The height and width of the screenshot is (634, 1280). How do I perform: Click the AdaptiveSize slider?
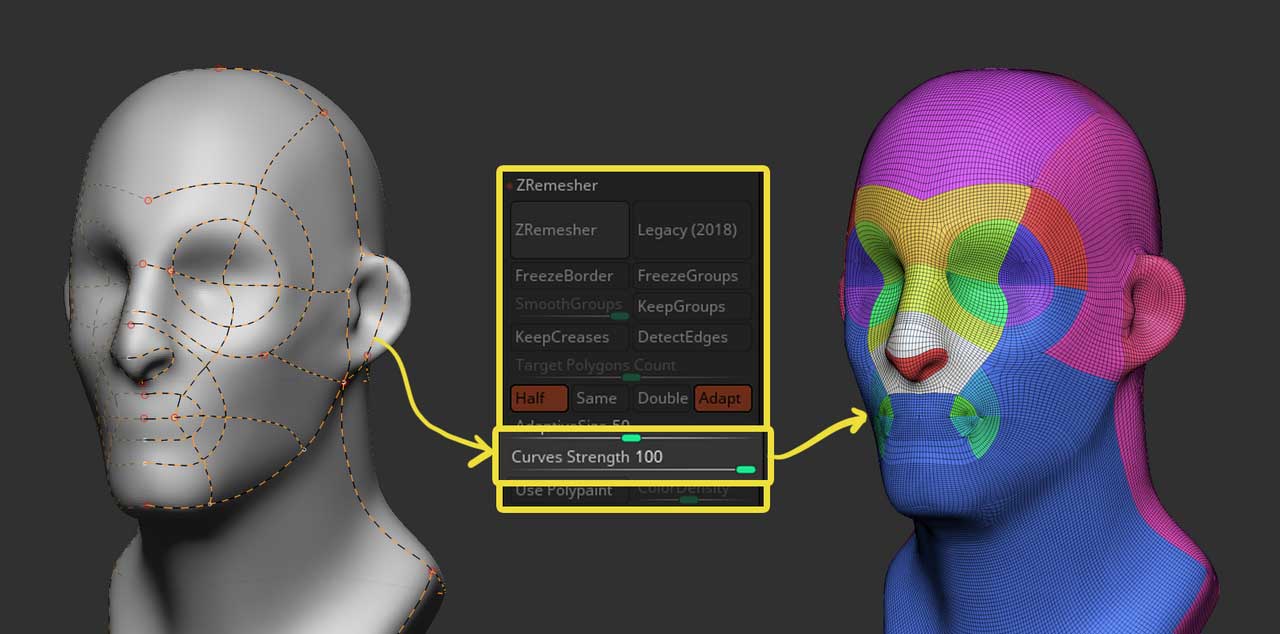(631, 430)
